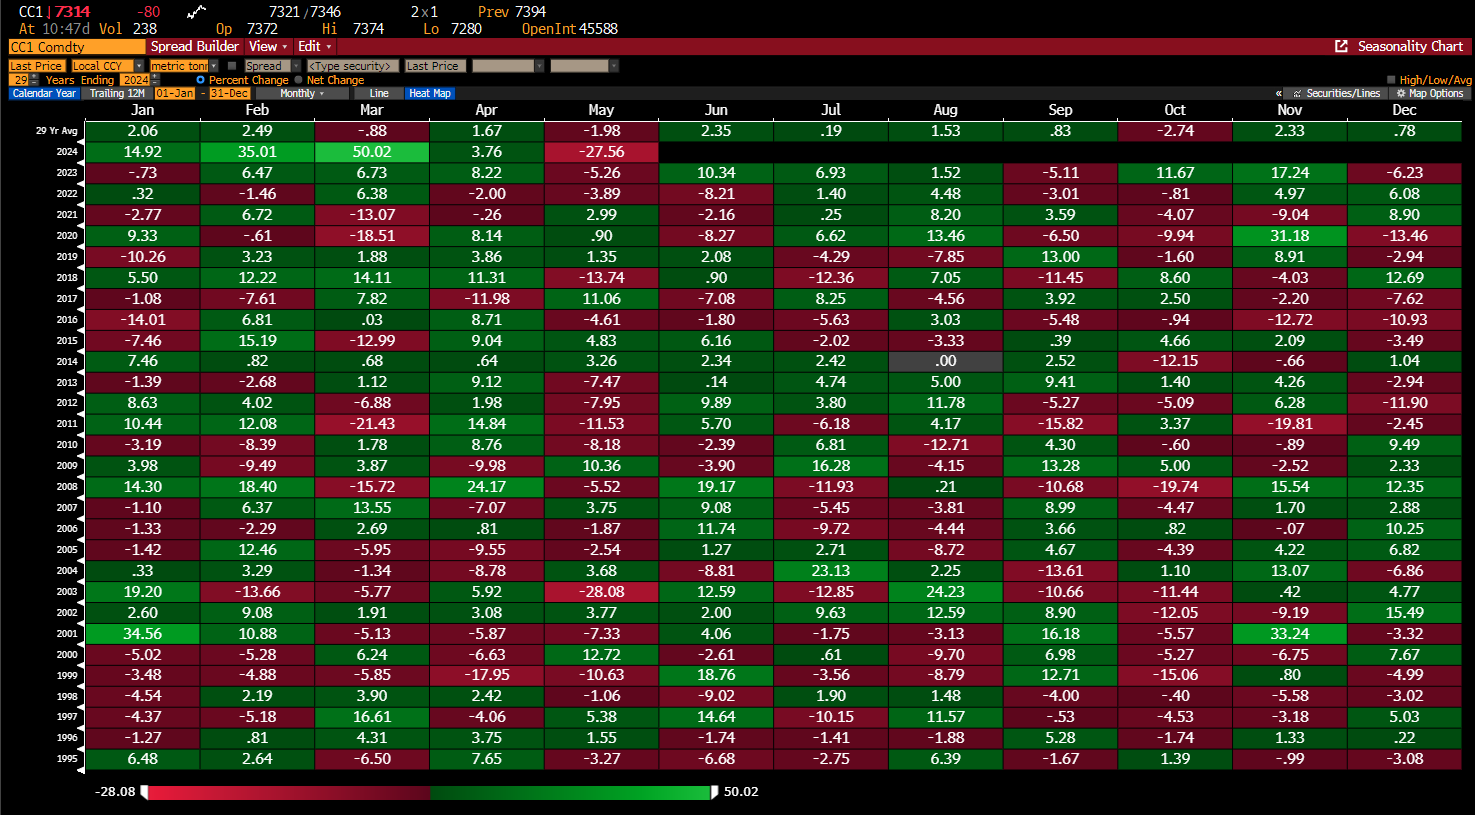1475x815 pixels.
Task: Click the double-chevron collapse icon left of Securities/Lines
Action: pyautogui.click(x=1278, y=93)
